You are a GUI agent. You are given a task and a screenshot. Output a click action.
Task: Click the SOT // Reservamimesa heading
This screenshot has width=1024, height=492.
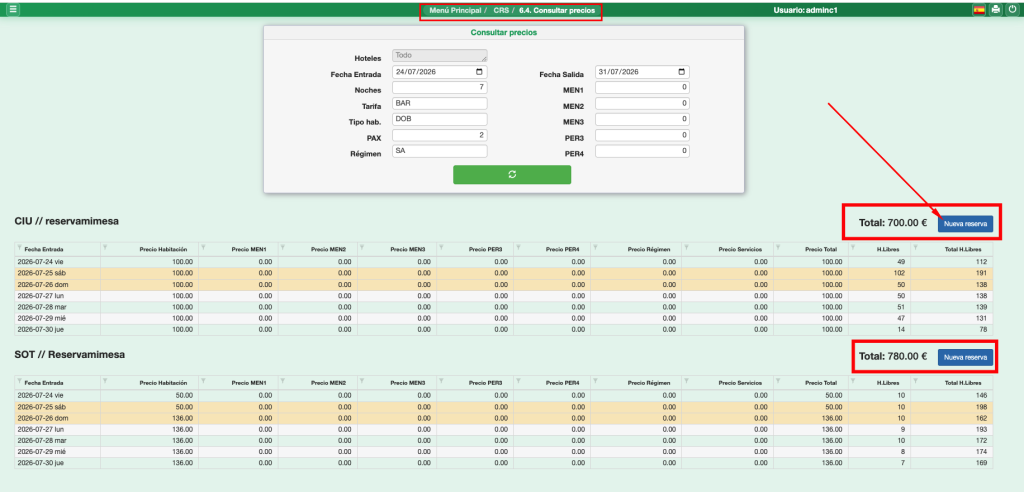70,355
